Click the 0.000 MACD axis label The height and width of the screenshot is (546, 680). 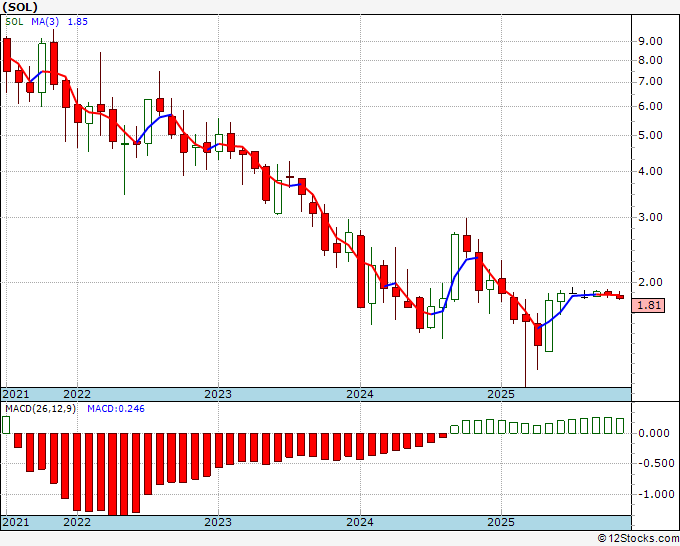pyautogui.click(x=654, y=433)
